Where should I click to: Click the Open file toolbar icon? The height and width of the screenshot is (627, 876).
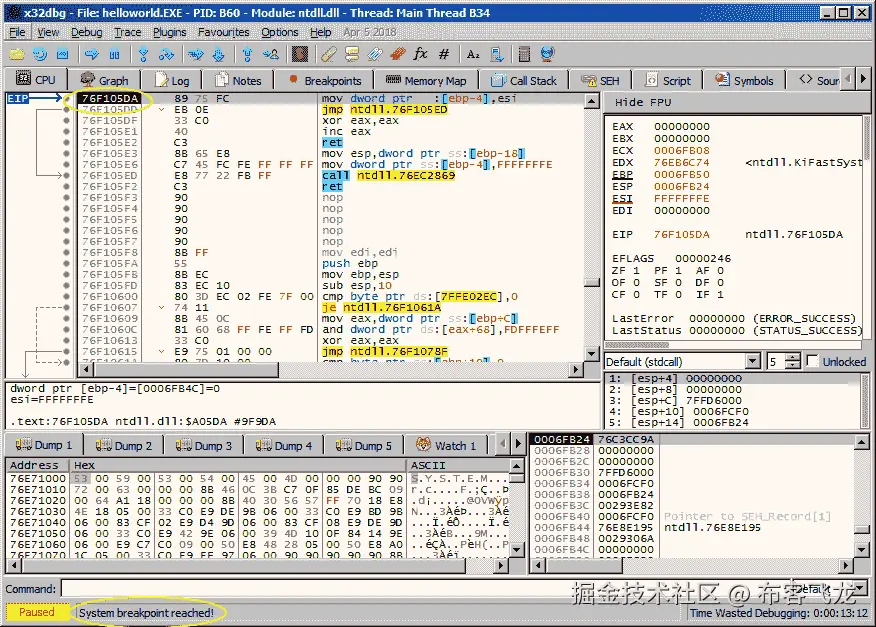pyautogui.click(x=17, y=54)
